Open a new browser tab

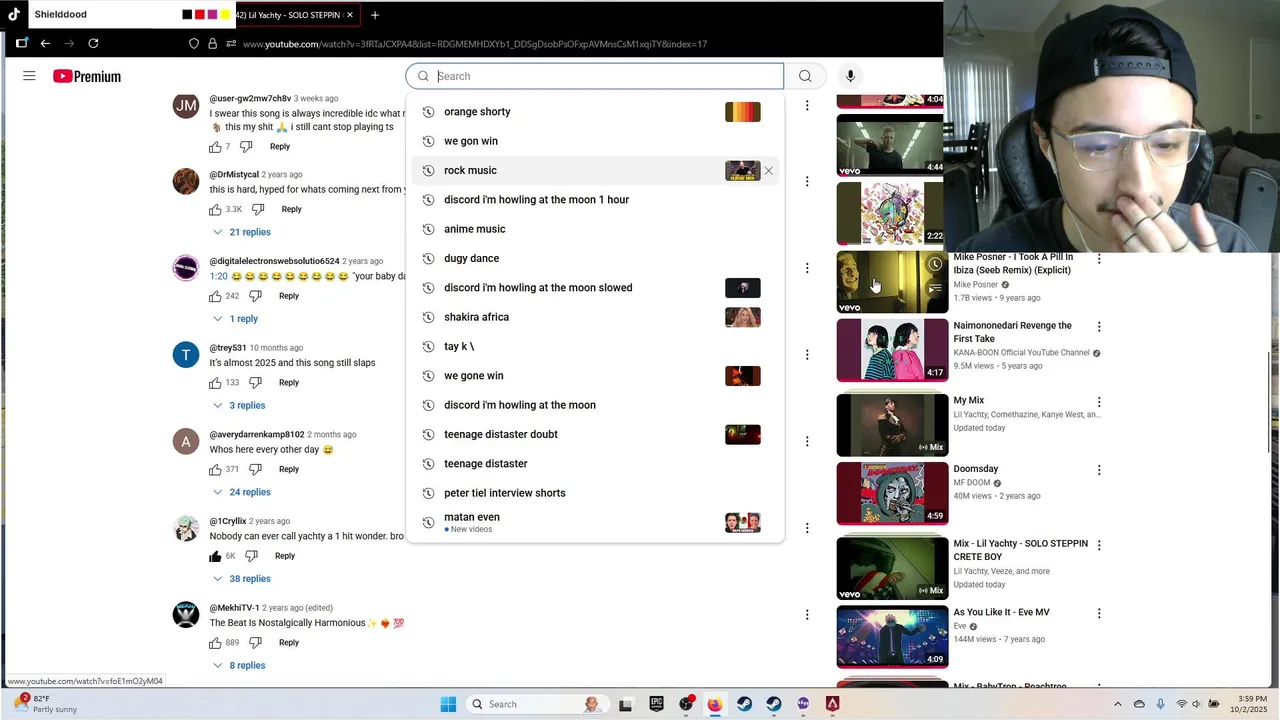[375, 15]
